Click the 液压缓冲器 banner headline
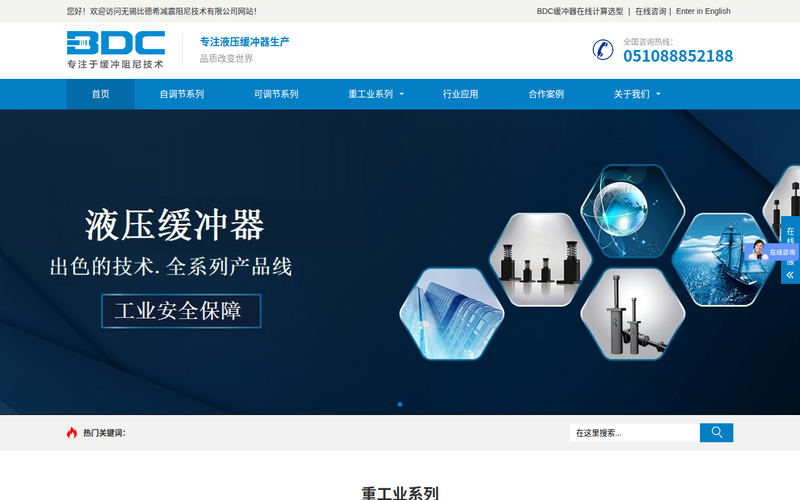 174,224
